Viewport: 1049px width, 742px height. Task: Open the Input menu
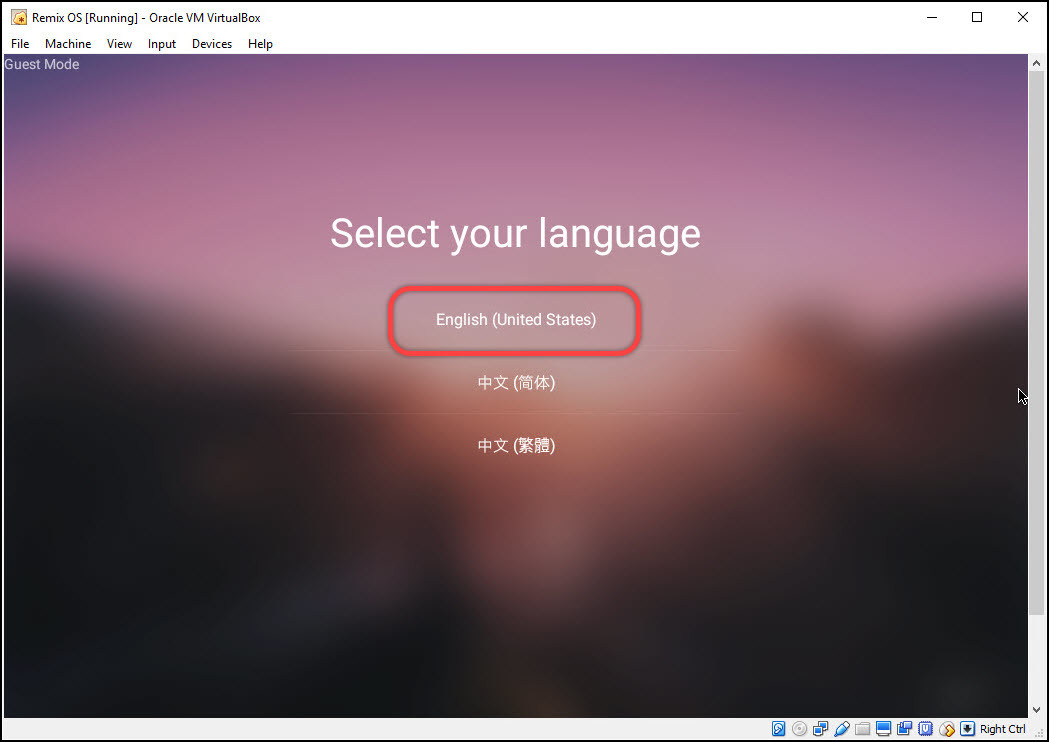click(x=162, y=43)
